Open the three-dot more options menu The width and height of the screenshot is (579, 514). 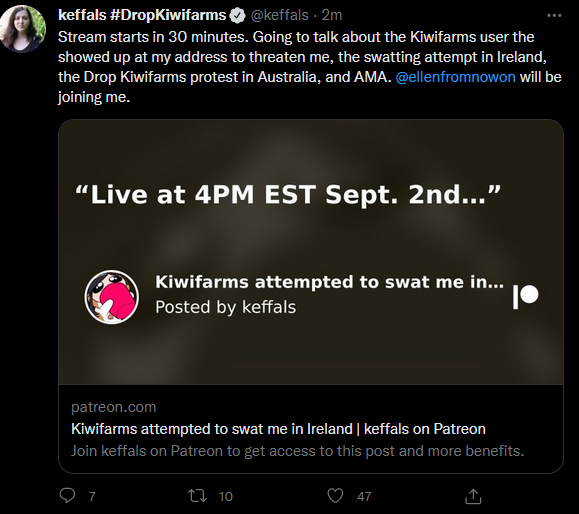pyautogui.click(x=554, y=16)
